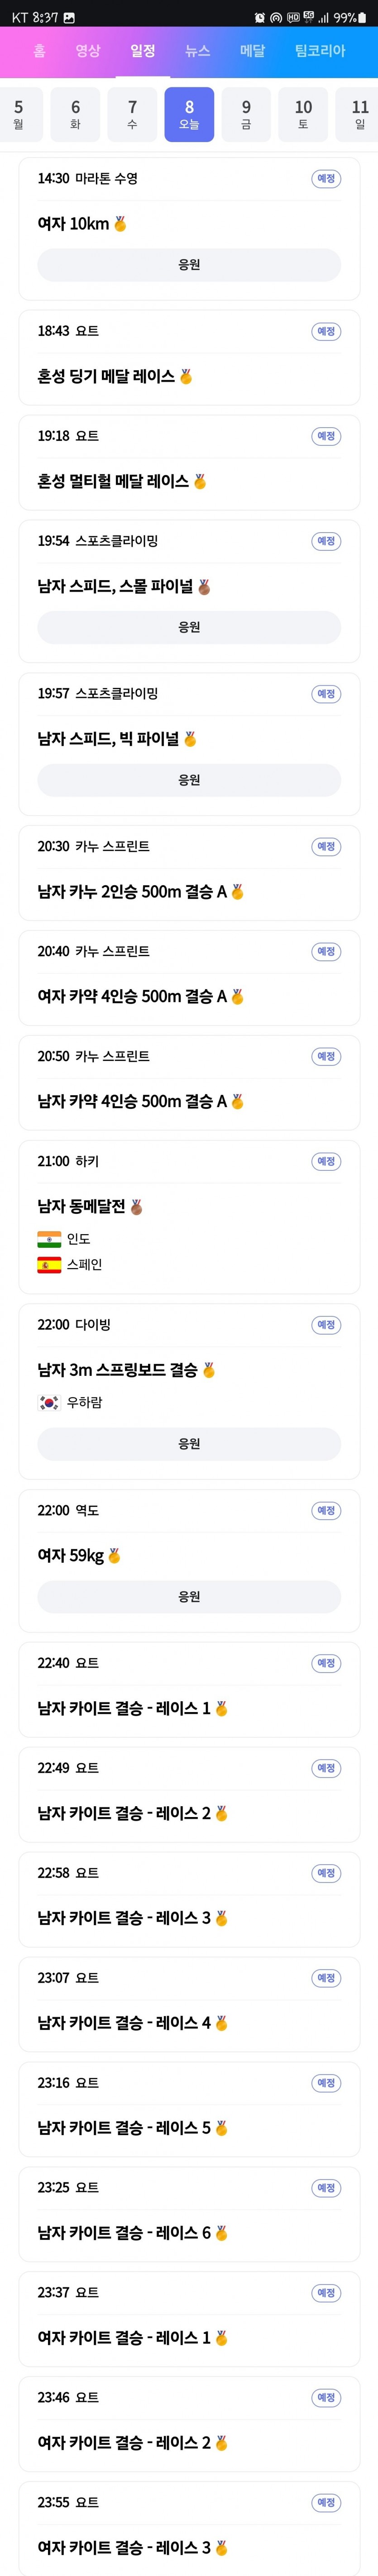Open the 남자 카이트 결승 - 레이스 1 card

click(x=189, y=1689)
